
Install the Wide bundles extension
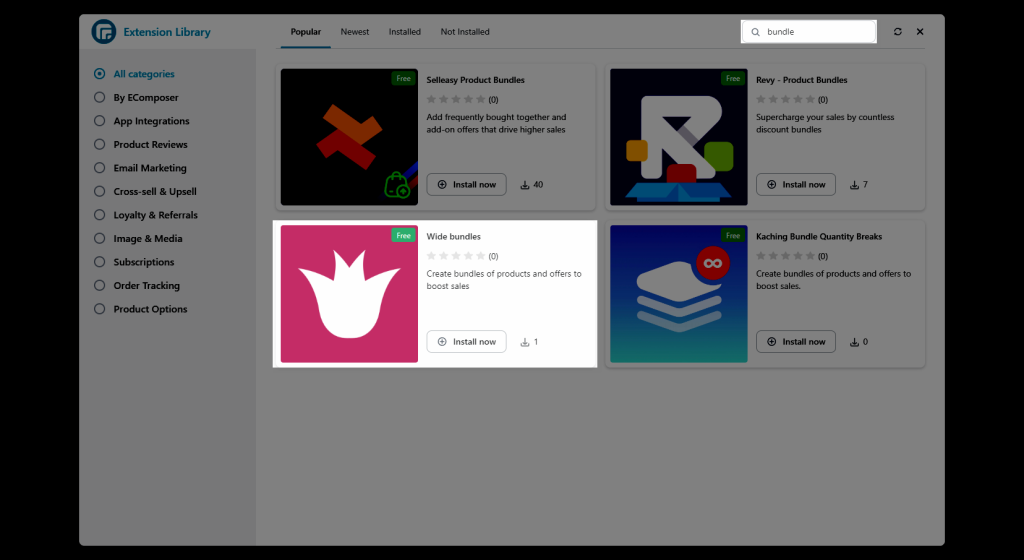coord(466,341)
